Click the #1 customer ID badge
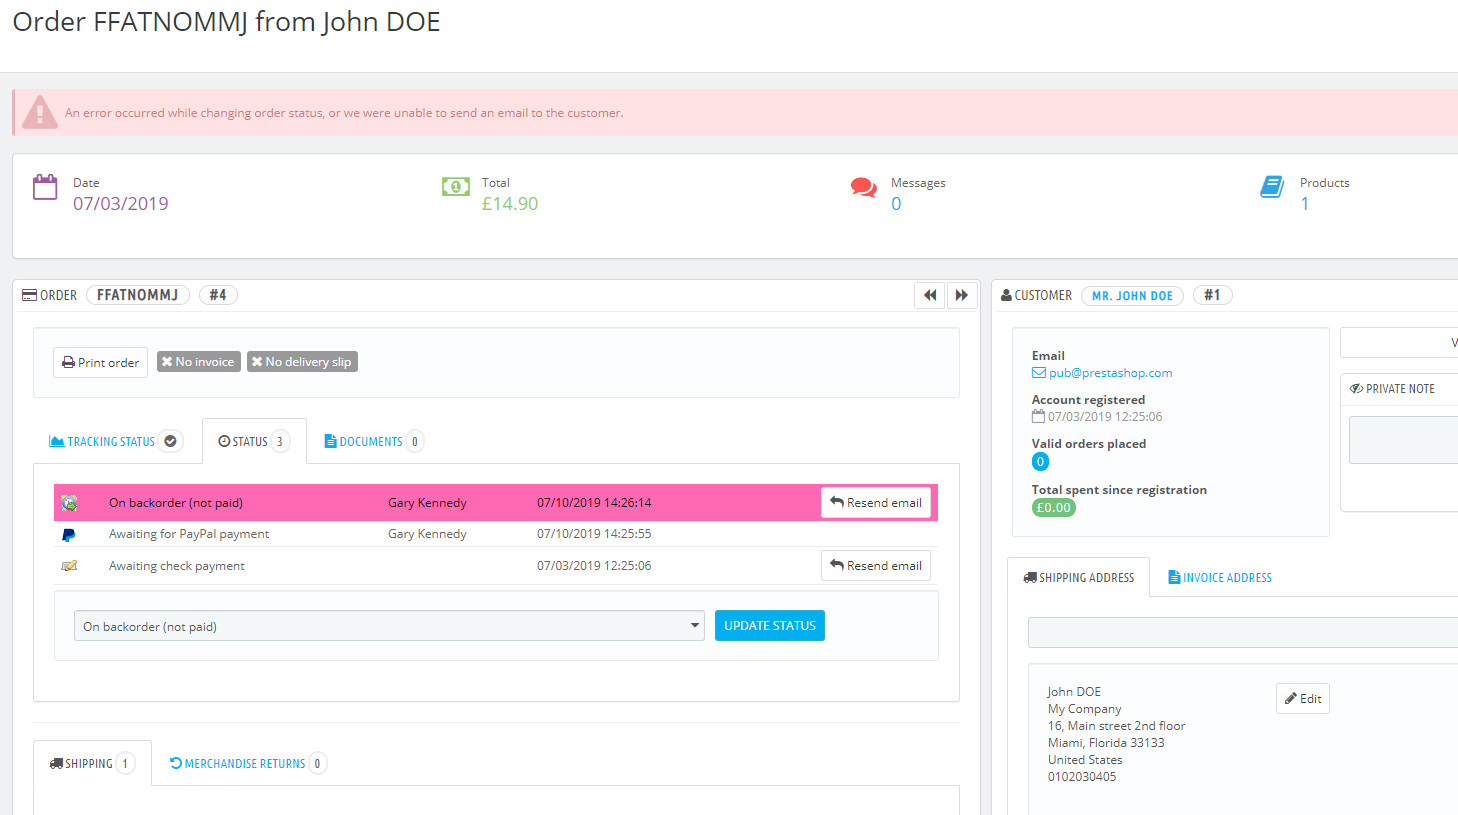 (x=1212, y=295)
